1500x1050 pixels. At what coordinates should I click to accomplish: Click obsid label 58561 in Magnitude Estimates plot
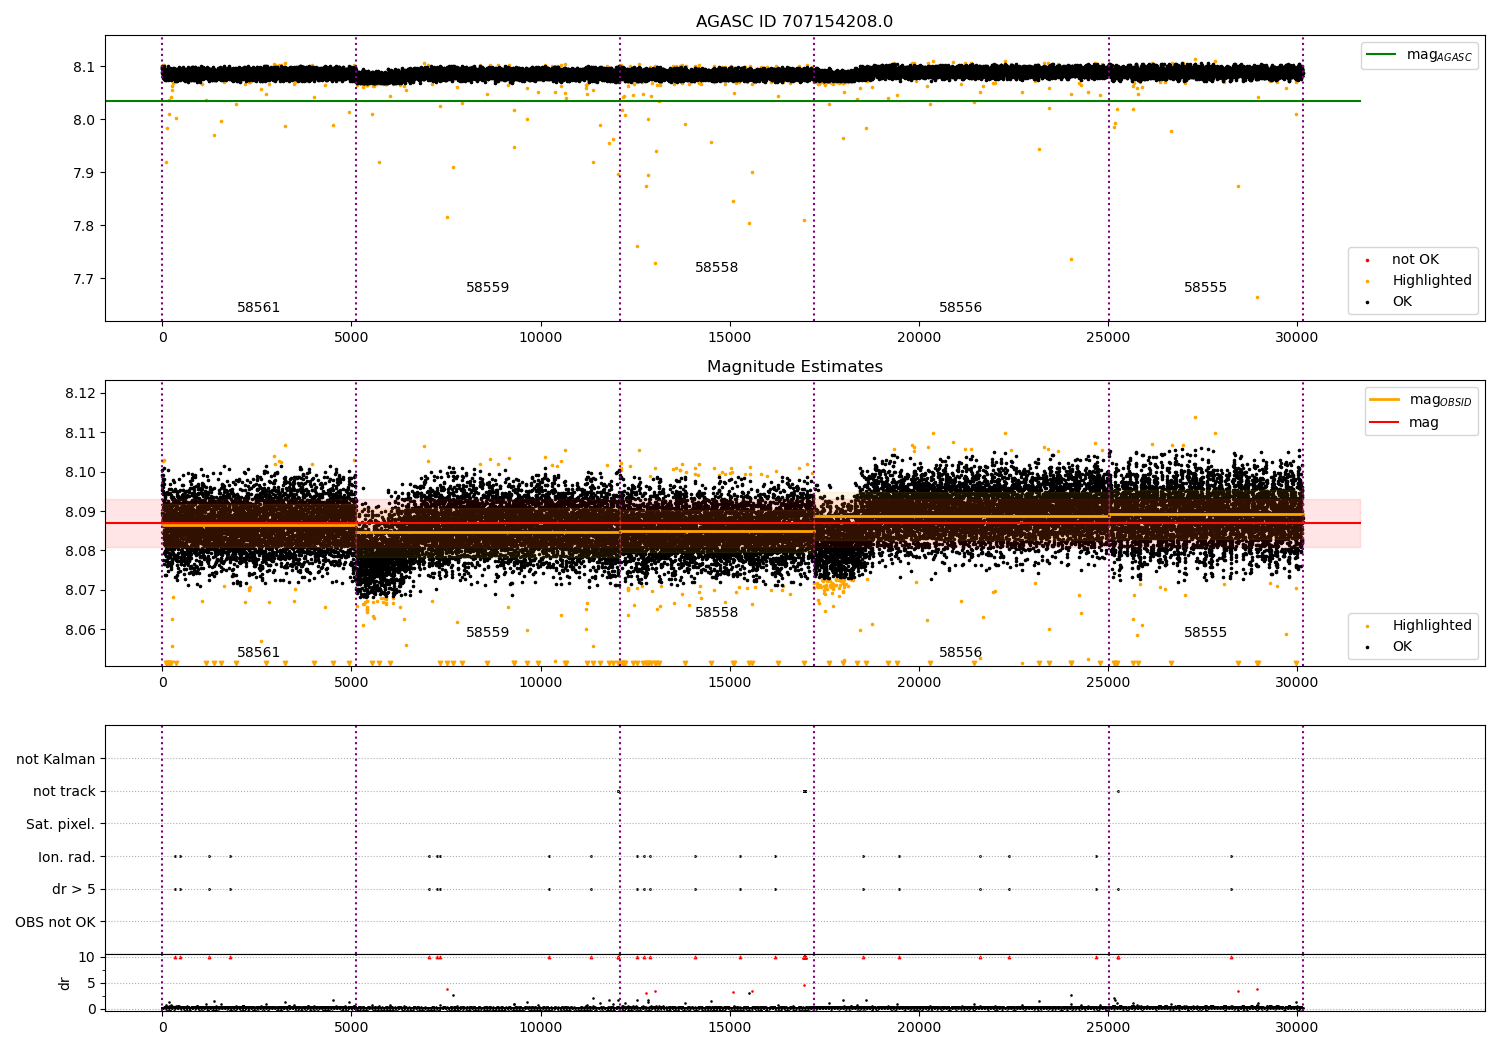[259, 653]
